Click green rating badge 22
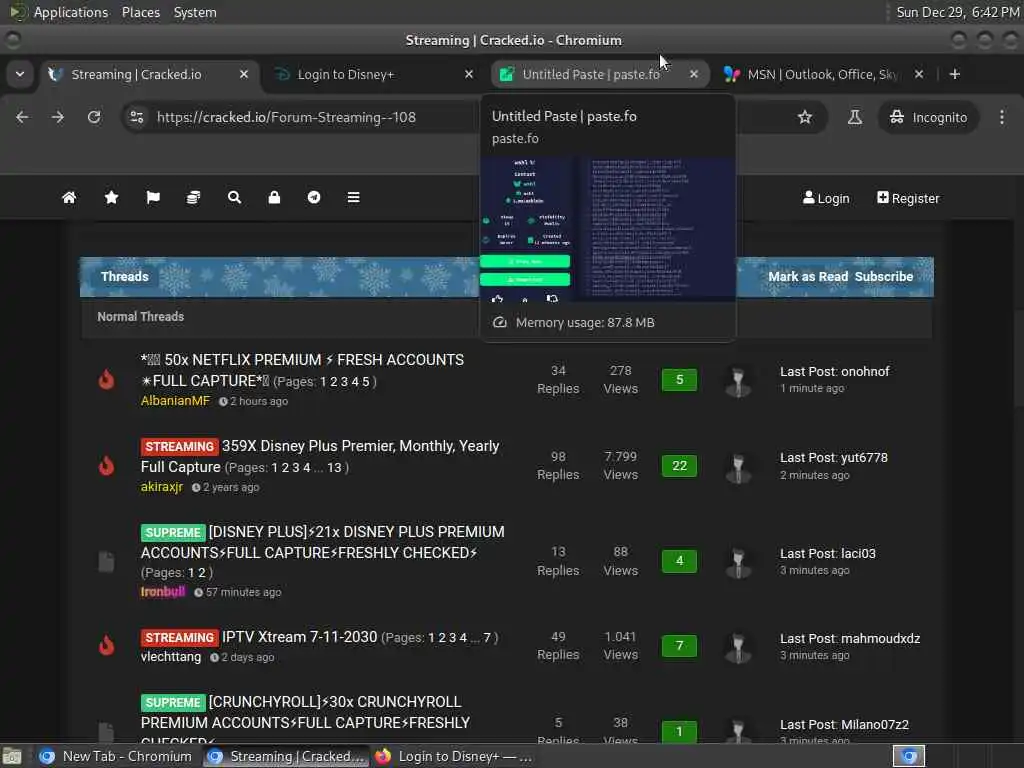Viewport: 1024px width, 768px height. (x=679, y=466)
